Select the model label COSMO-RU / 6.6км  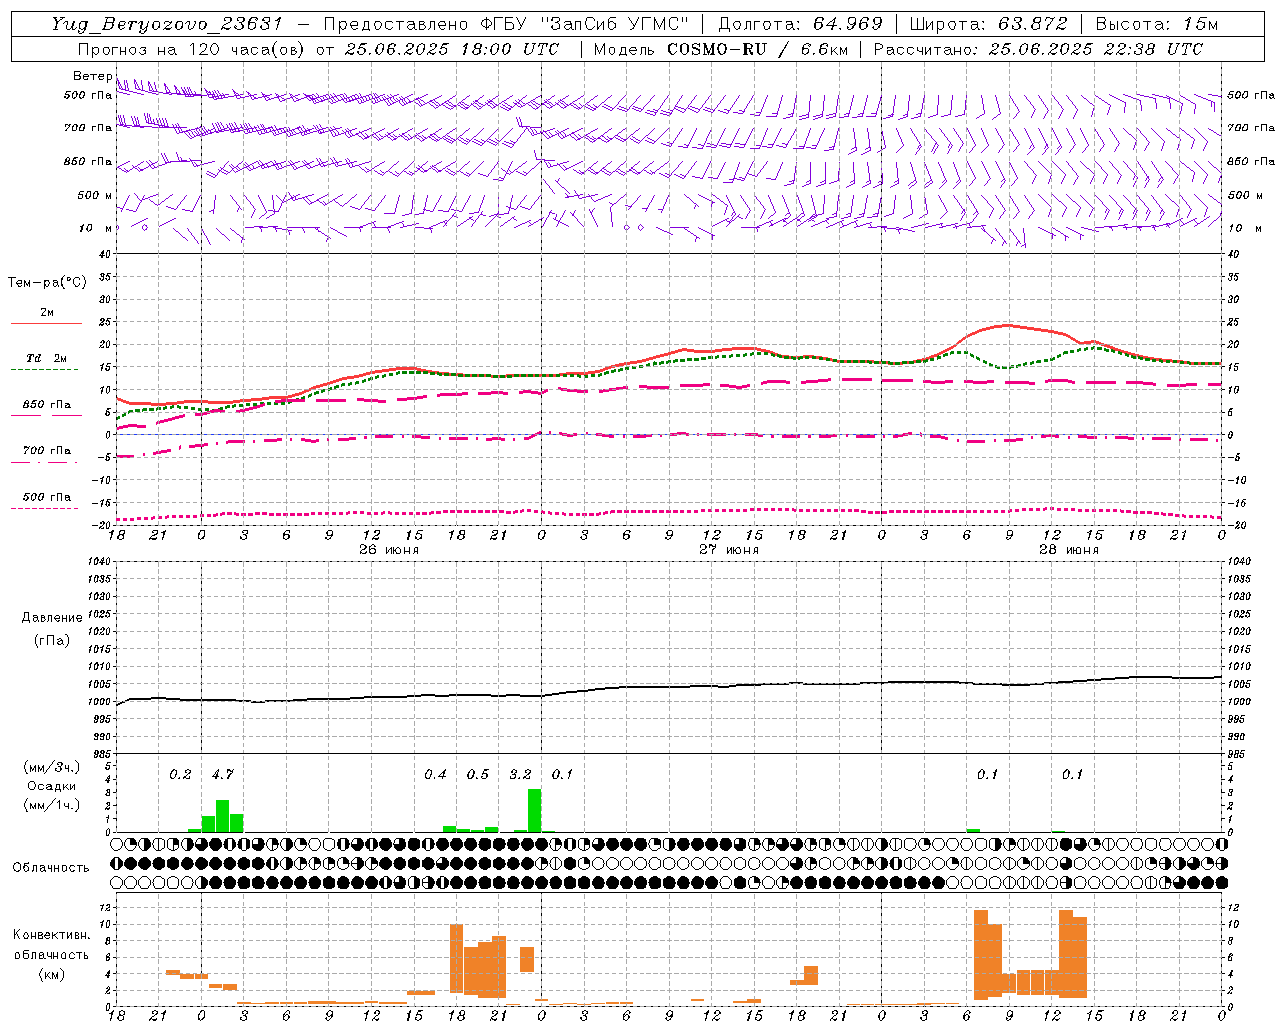(757, 49)
